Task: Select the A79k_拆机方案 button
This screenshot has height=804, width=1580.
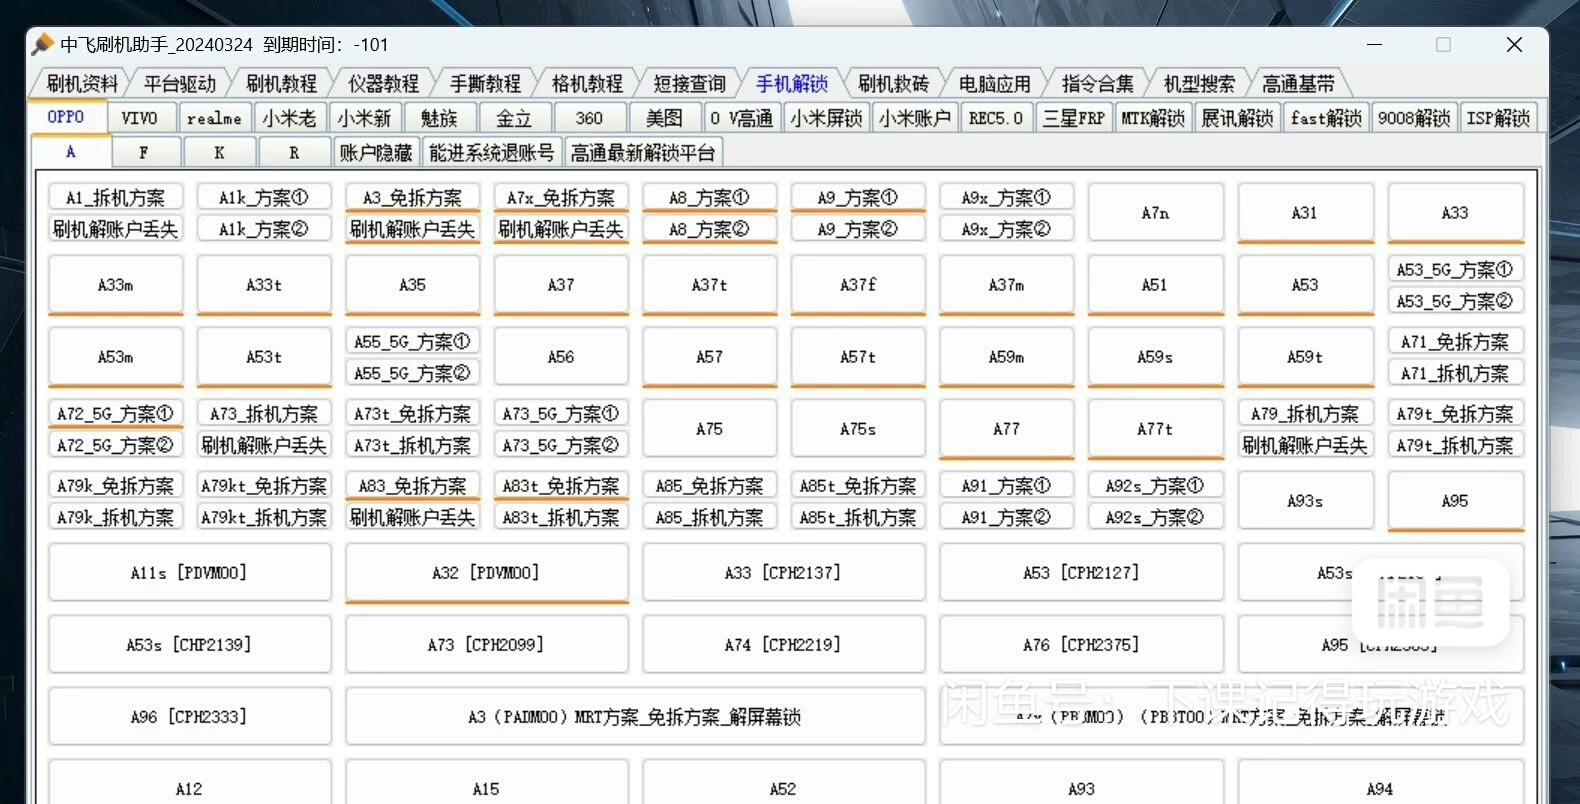Action: [x=115, y=517]
